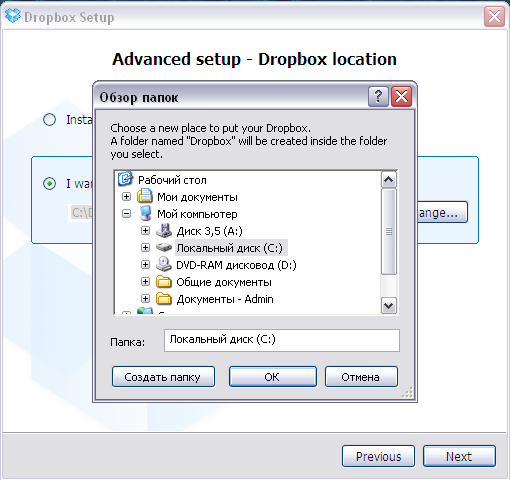Click the Общие документы folder icon
Viewport: 510px width, 480px height.
point(164,282)
